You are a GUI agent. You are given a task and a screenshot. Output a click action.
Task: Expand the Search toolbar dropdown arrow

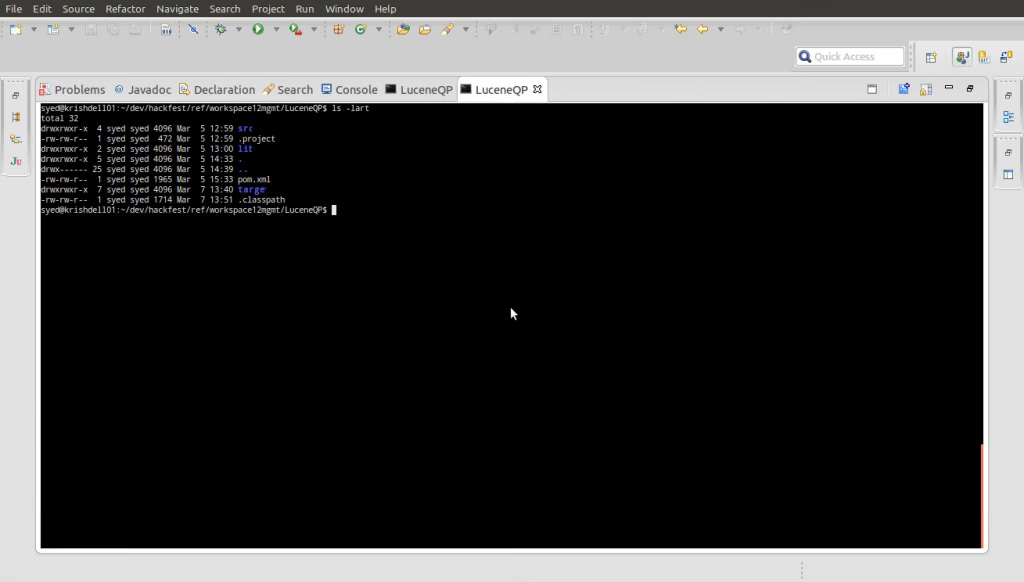pyautogui.click(x=466, y=29)
